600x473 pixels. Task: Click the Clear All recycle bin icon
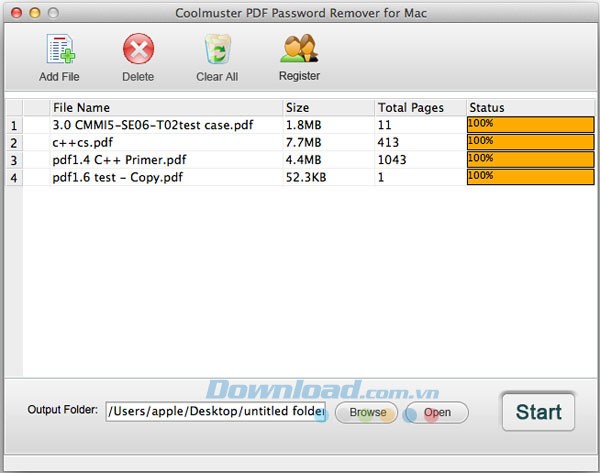[217, 49]
